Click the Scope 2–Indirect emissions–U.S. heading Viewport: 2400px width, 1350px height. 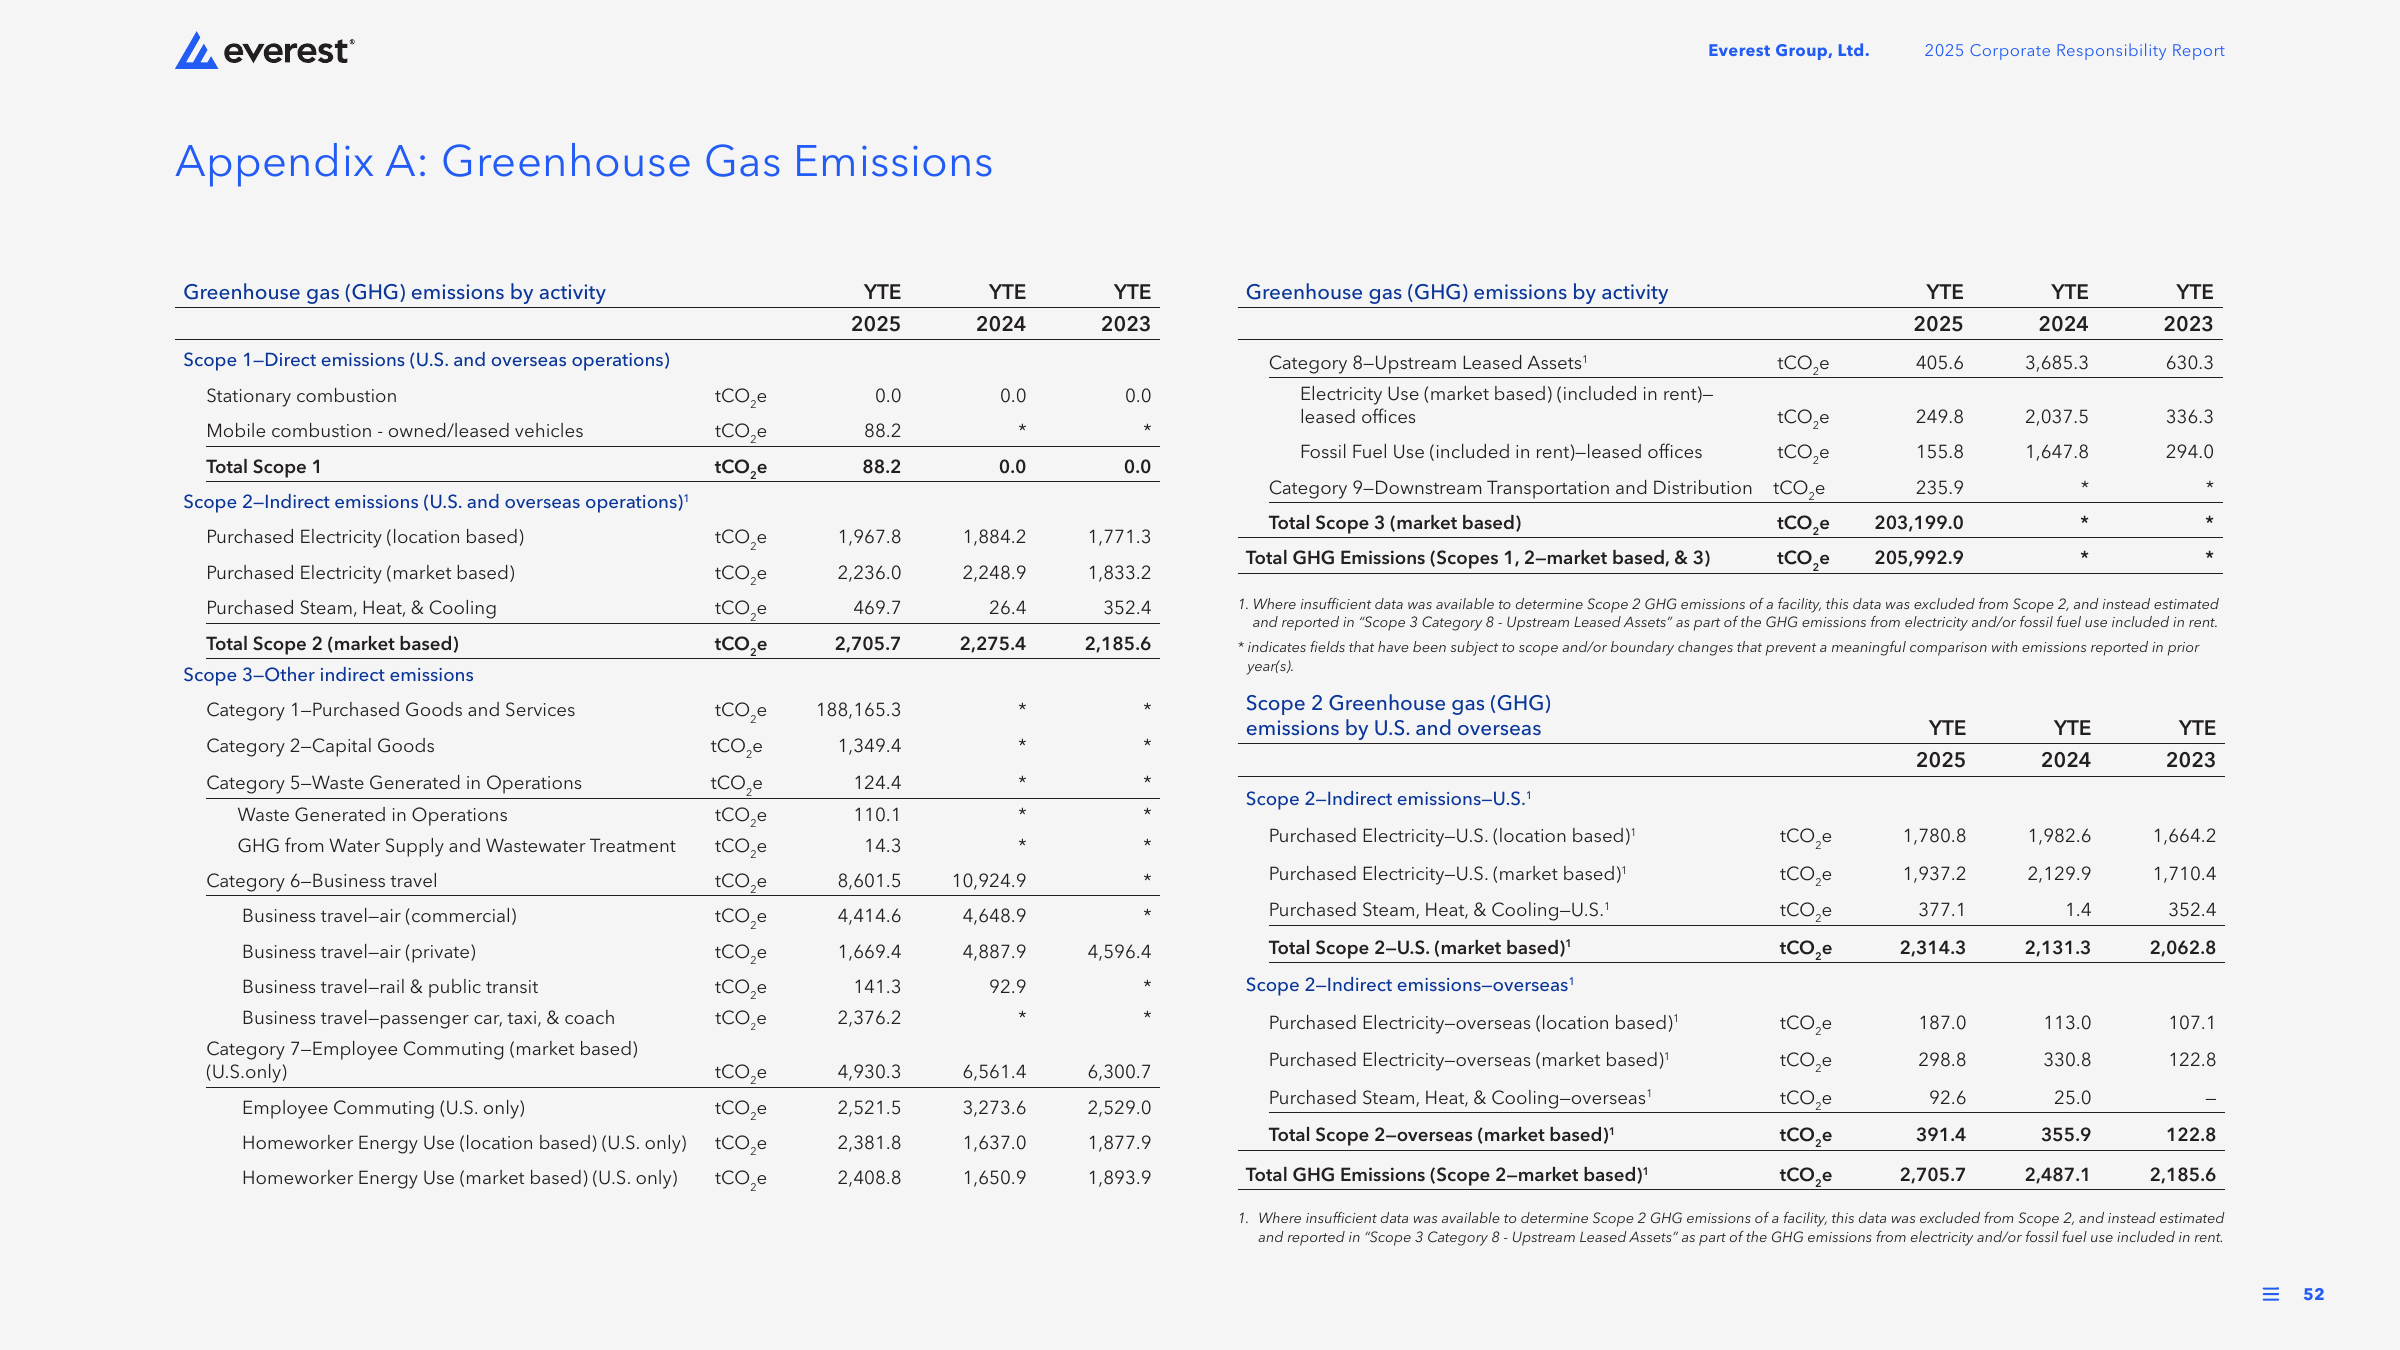1388,799
